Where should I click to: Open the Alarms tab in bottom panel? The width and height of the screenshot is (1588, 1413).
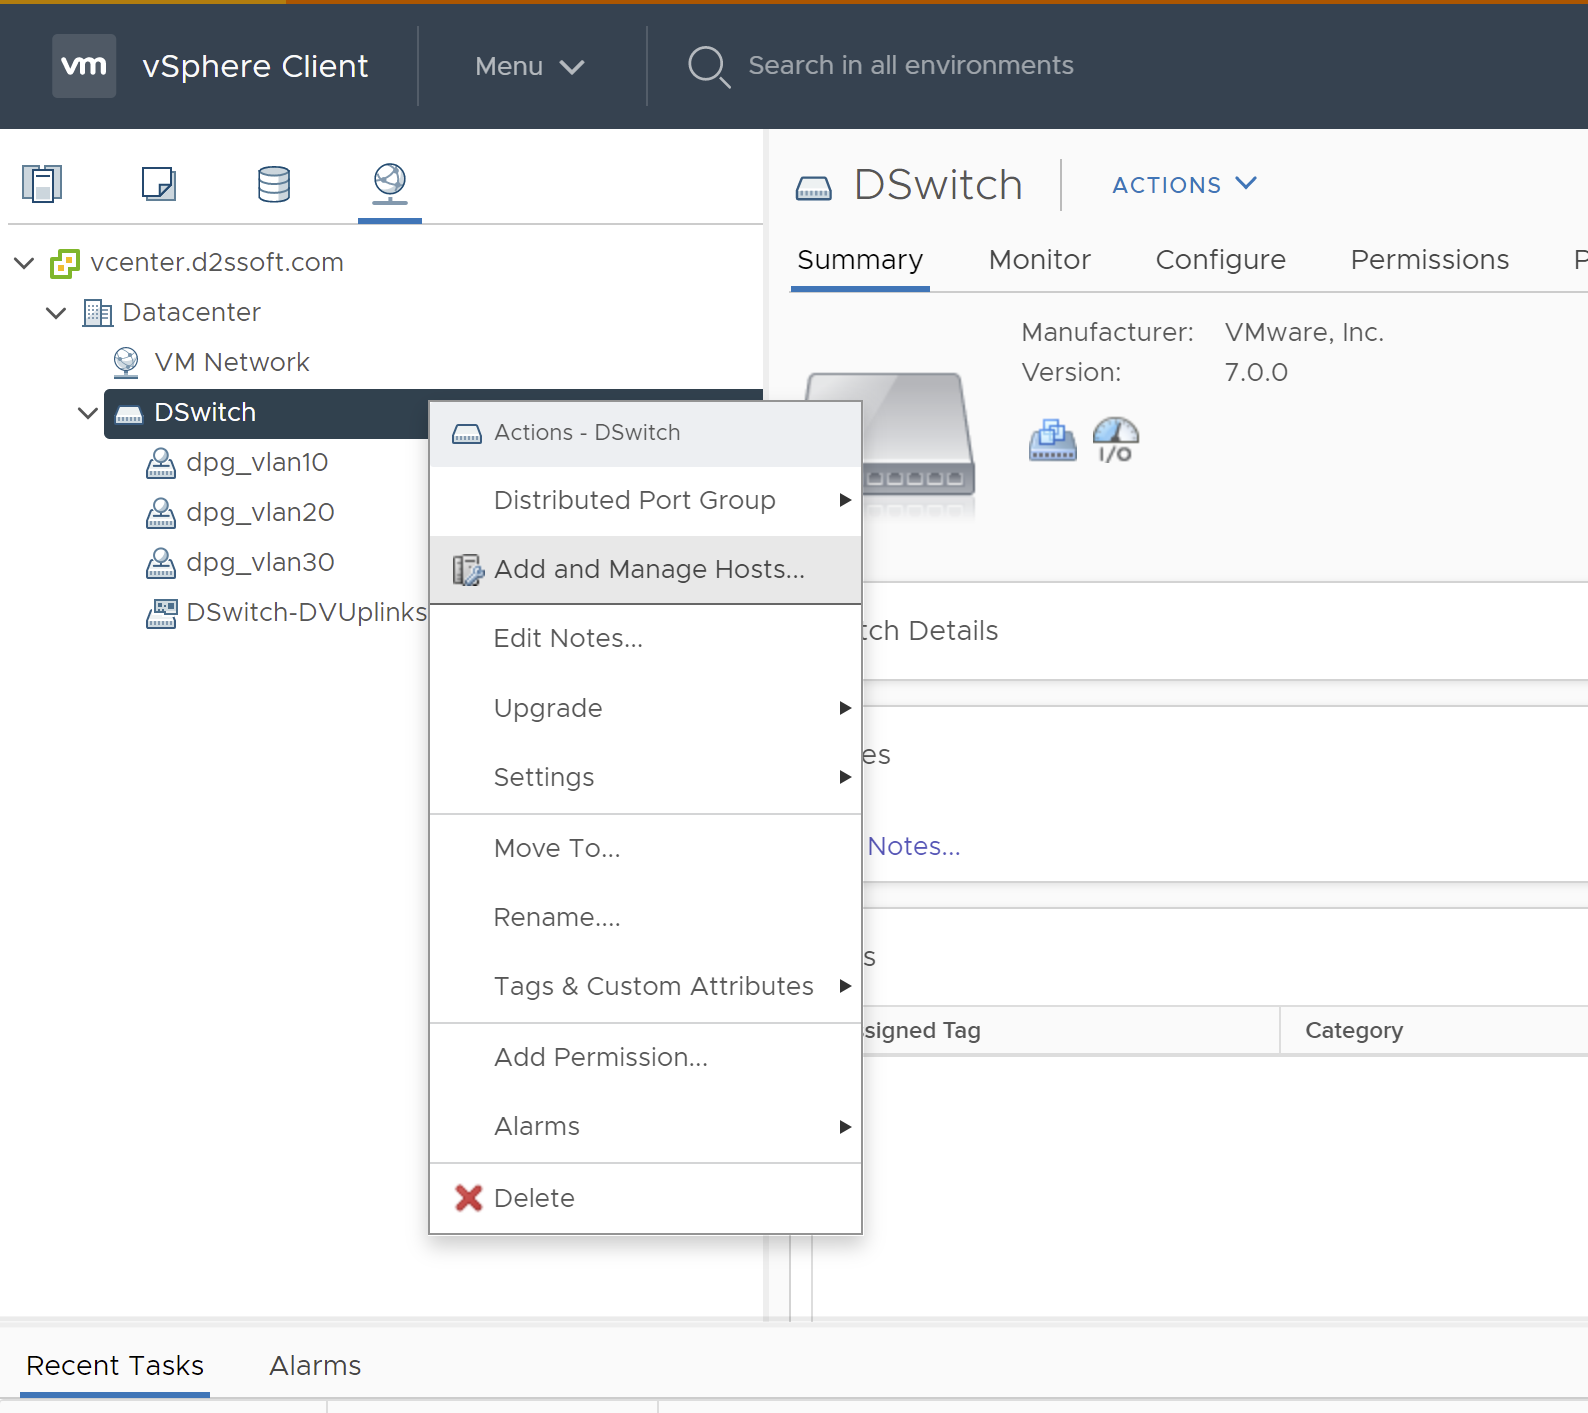pyautogui.click(x=315, y=1366)
